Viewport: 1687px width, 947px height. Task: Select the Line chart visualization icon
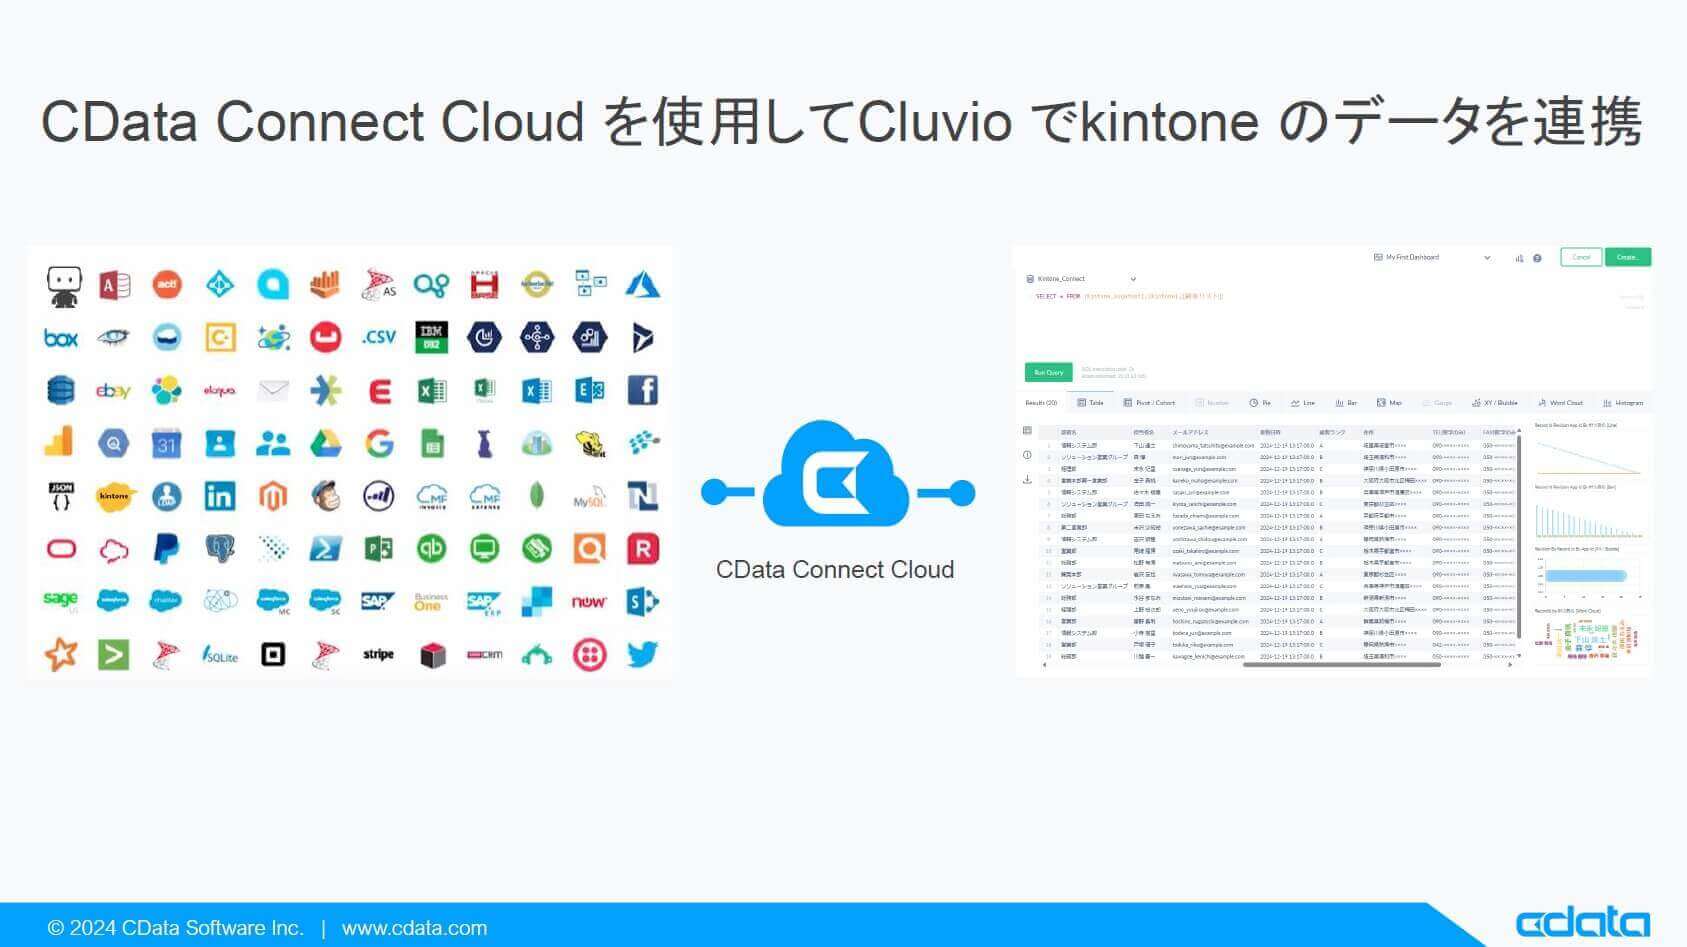point(1305,402)
